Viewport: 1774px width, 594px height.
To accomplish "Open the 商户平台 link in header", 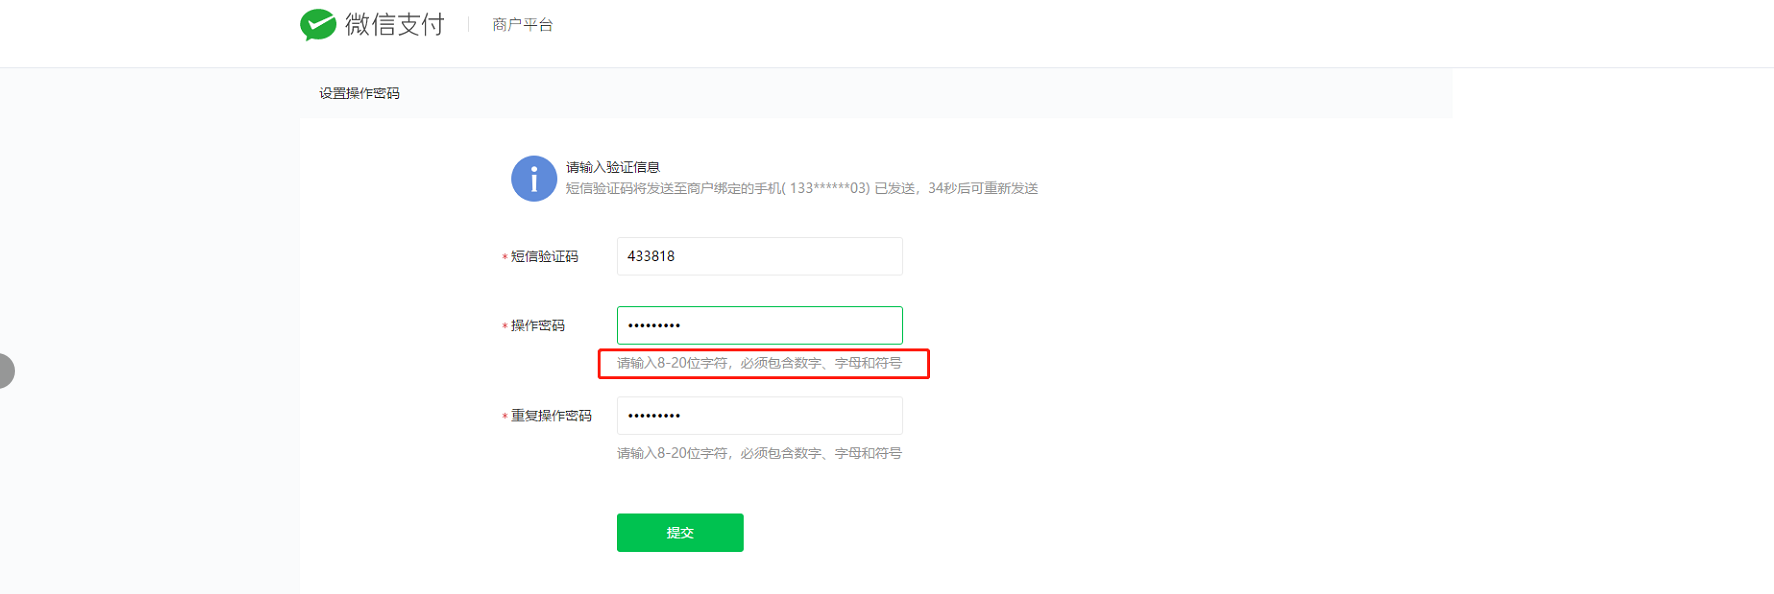I will click(x=522, y=24).
